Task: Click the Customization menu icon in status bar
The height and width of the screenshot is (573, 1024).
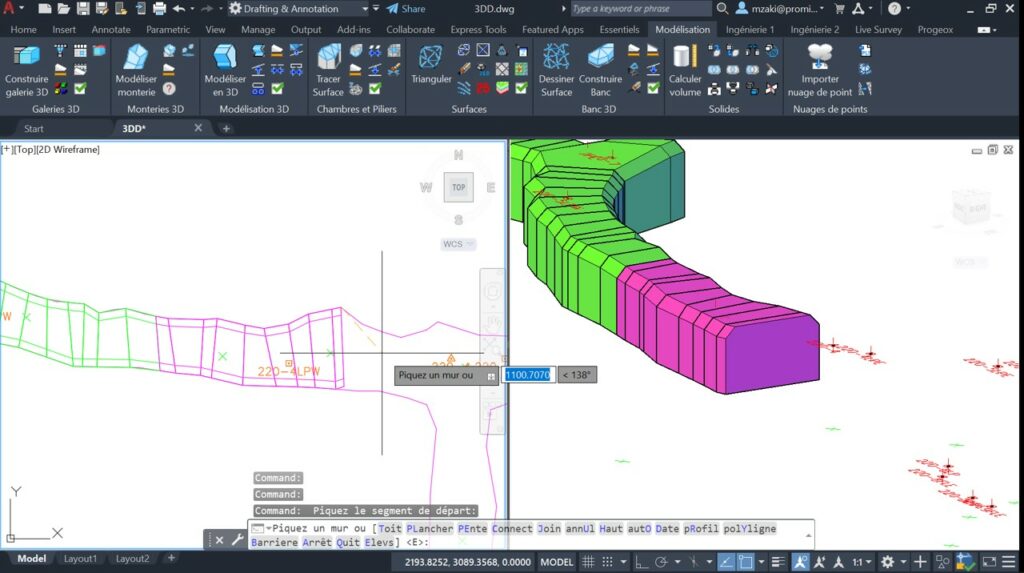Action: pyautogui.click(x=1009, y=562)
